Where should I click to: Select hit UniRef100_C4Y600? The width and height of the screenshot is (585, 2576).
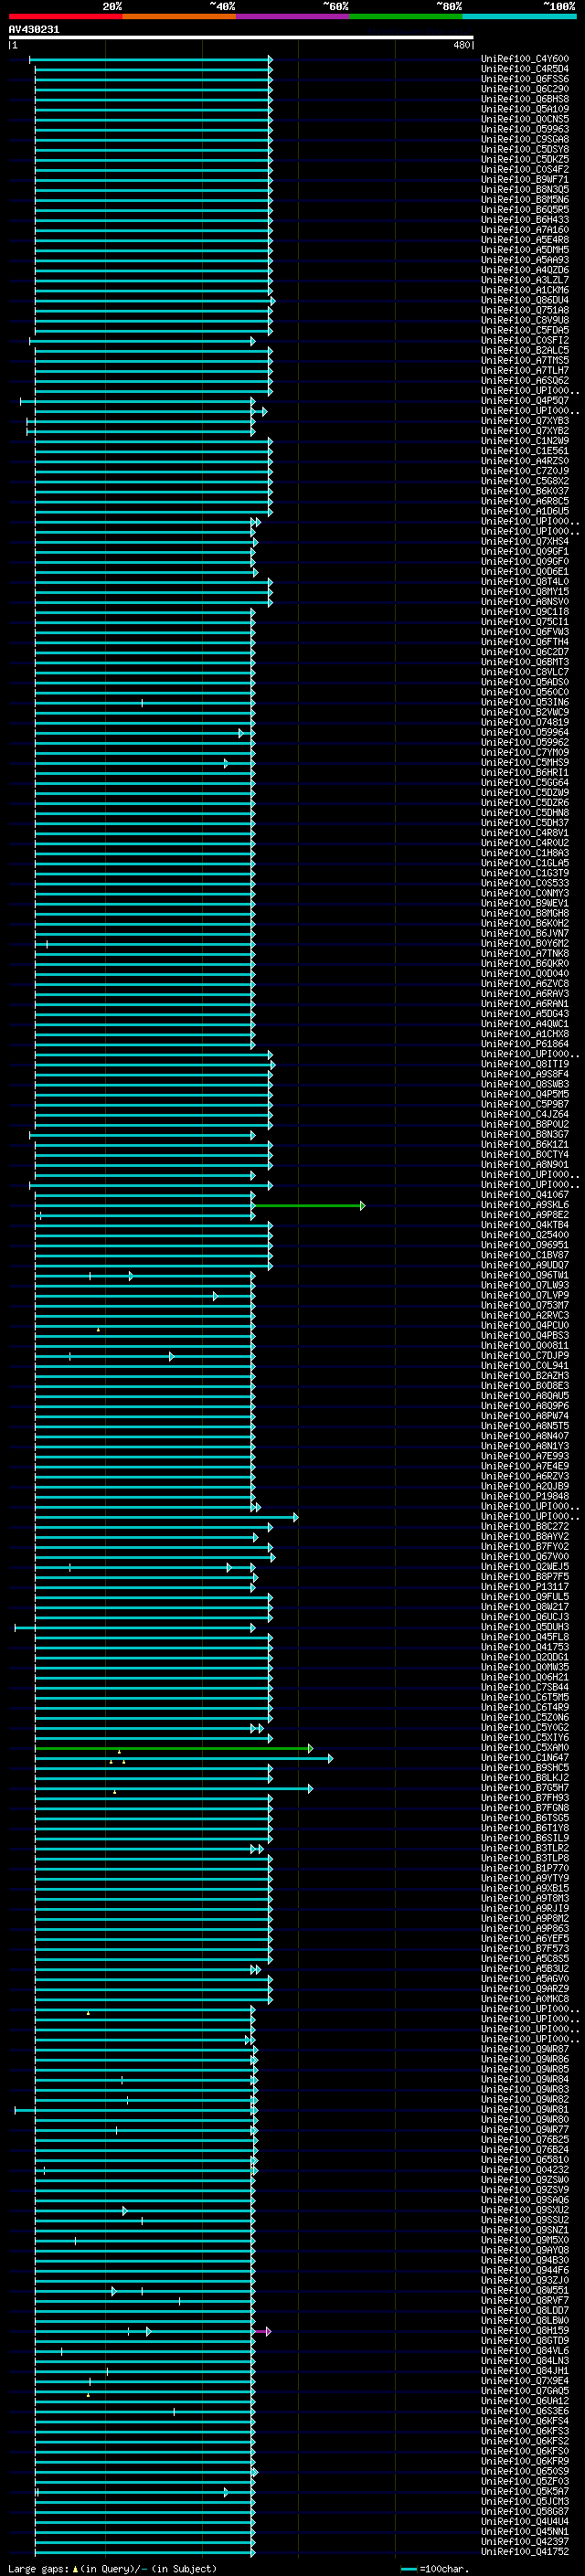[x=525, y=59]
